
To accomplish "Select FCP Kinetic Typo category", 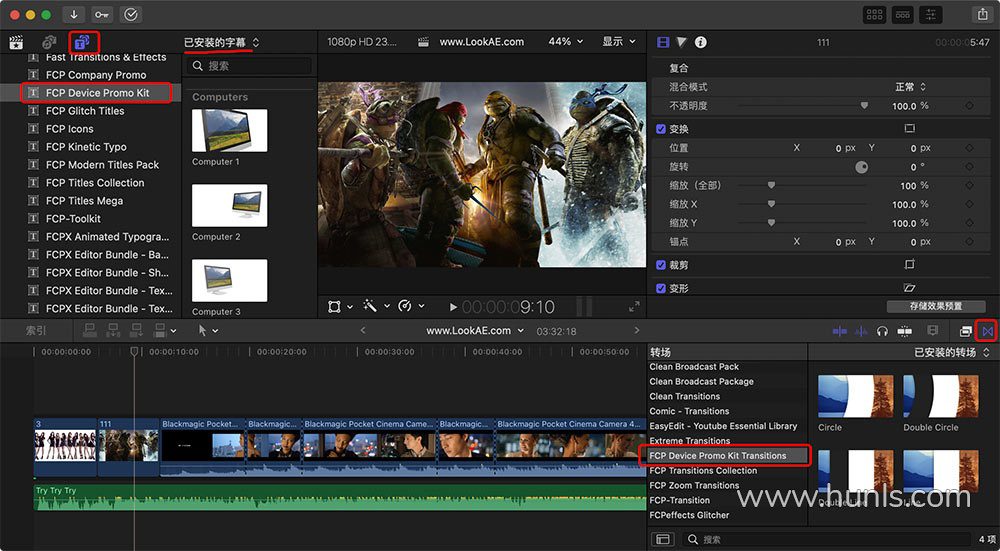I will pyautogui.click(x=86, y=147).
